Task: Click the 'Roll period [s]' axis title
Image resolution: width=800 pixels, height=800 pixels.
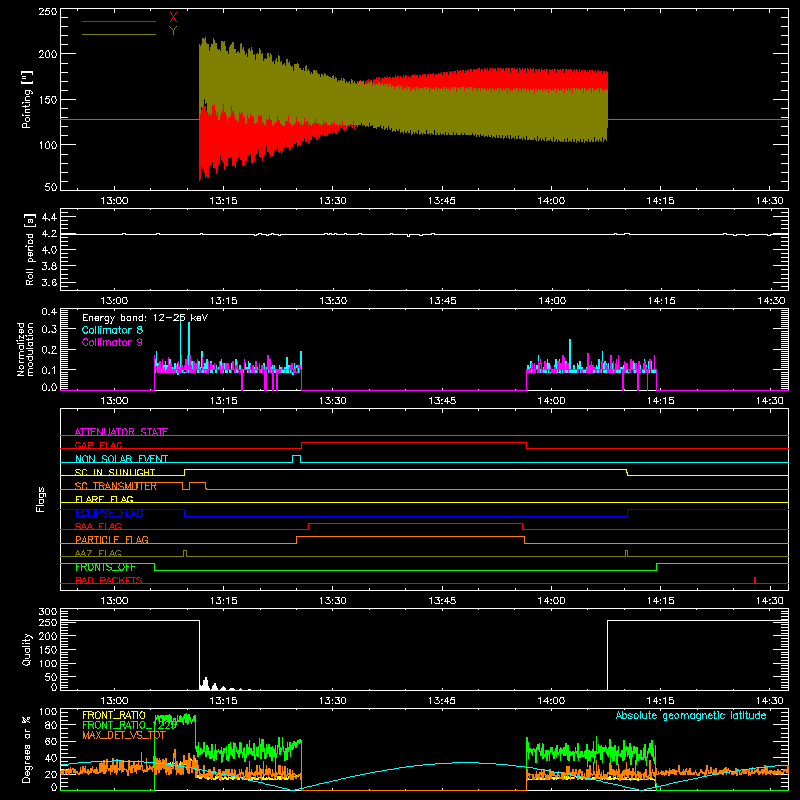Action: 30,250
